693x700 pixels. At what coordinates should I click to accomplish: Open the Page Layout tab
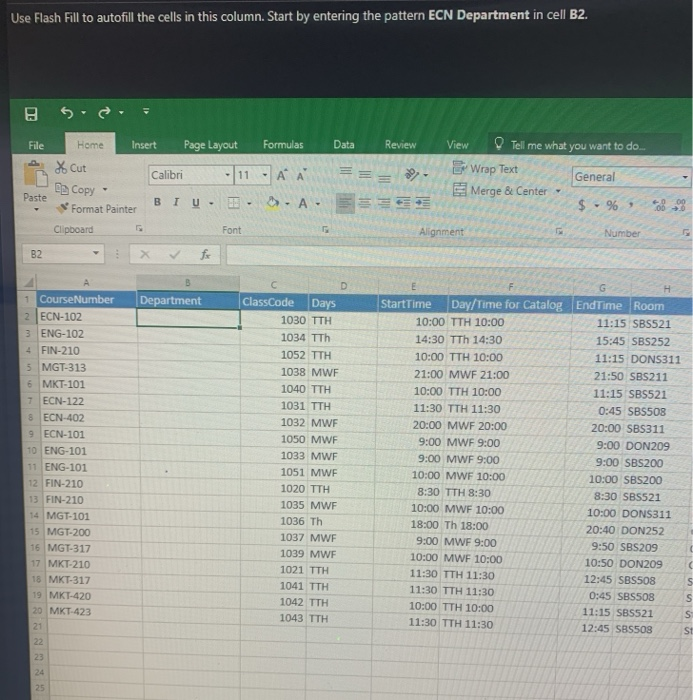210,145
